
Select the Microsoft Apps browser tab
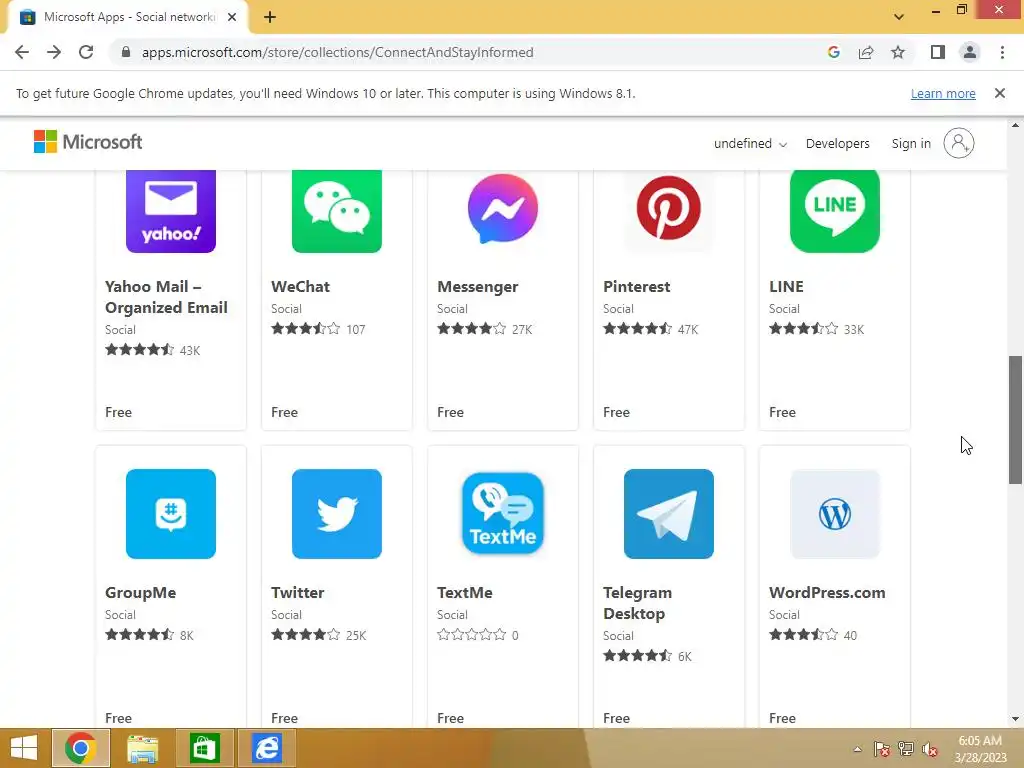click(x=127, y=18)
